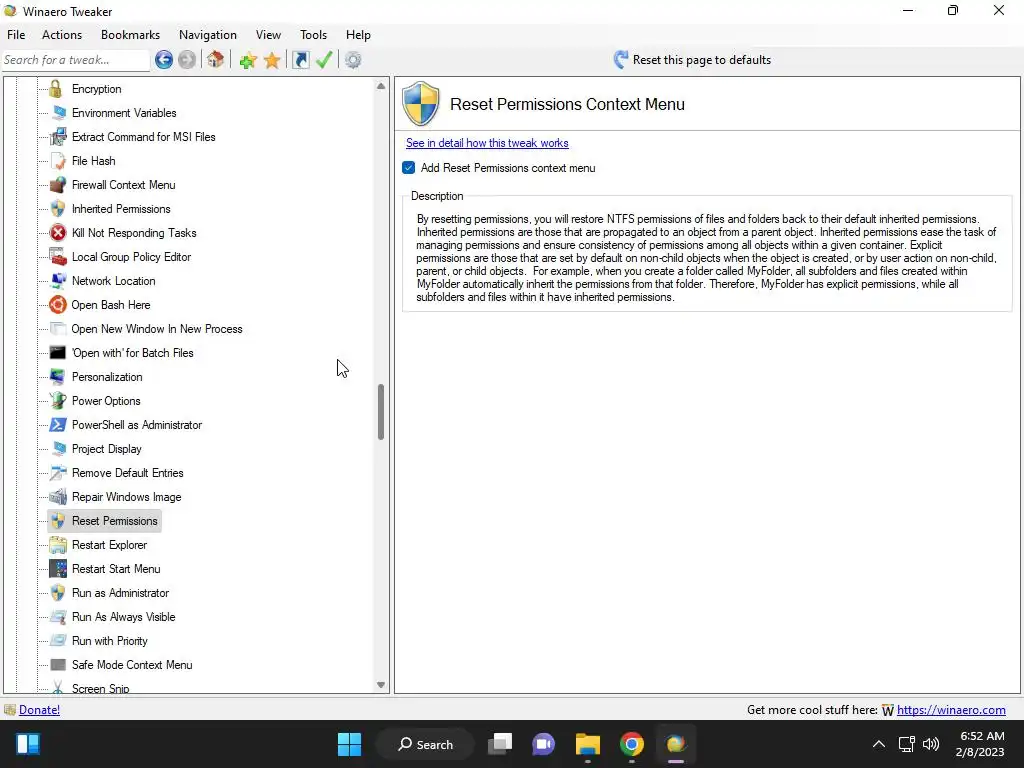Click the tree vertical scrollbar thumb
The height and width of the screenshot is (768, 1024).
click(381, 411)
